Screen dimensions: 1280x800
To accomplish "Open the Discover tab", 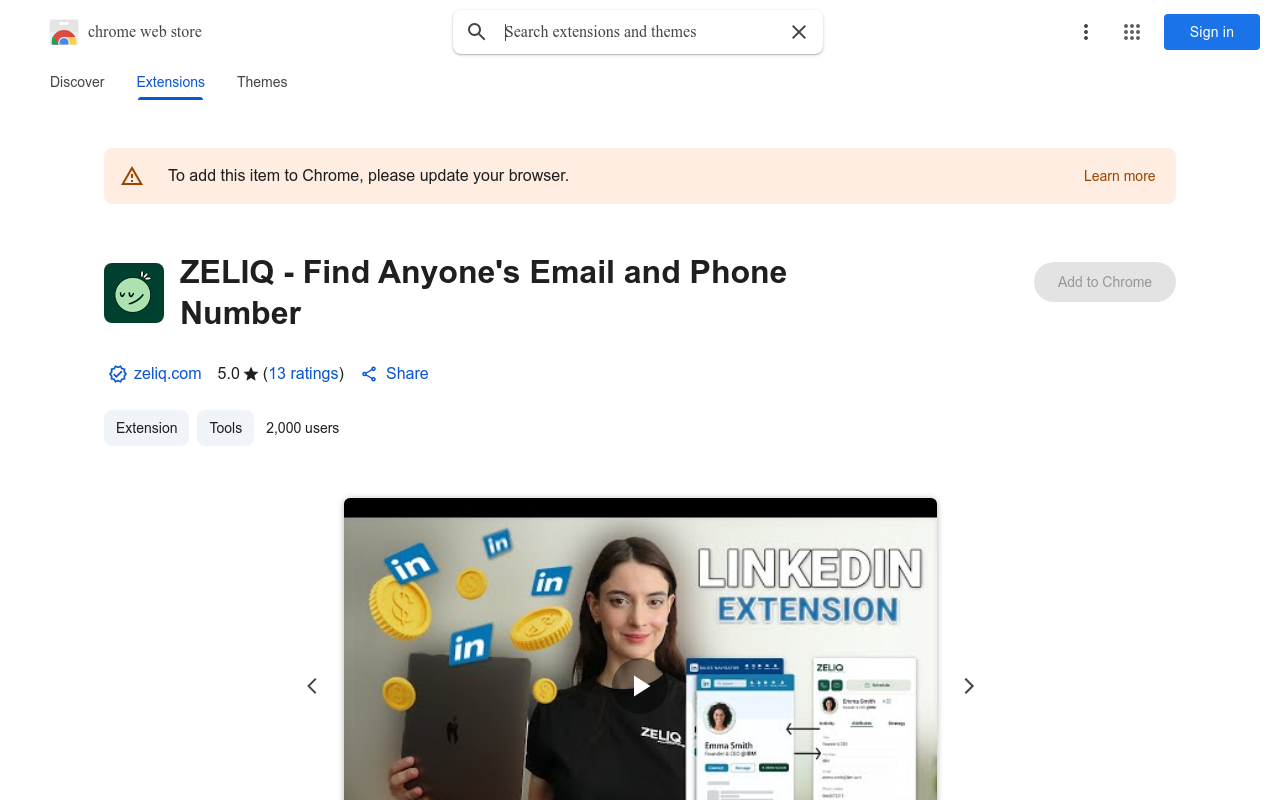I will pos(77,82).
